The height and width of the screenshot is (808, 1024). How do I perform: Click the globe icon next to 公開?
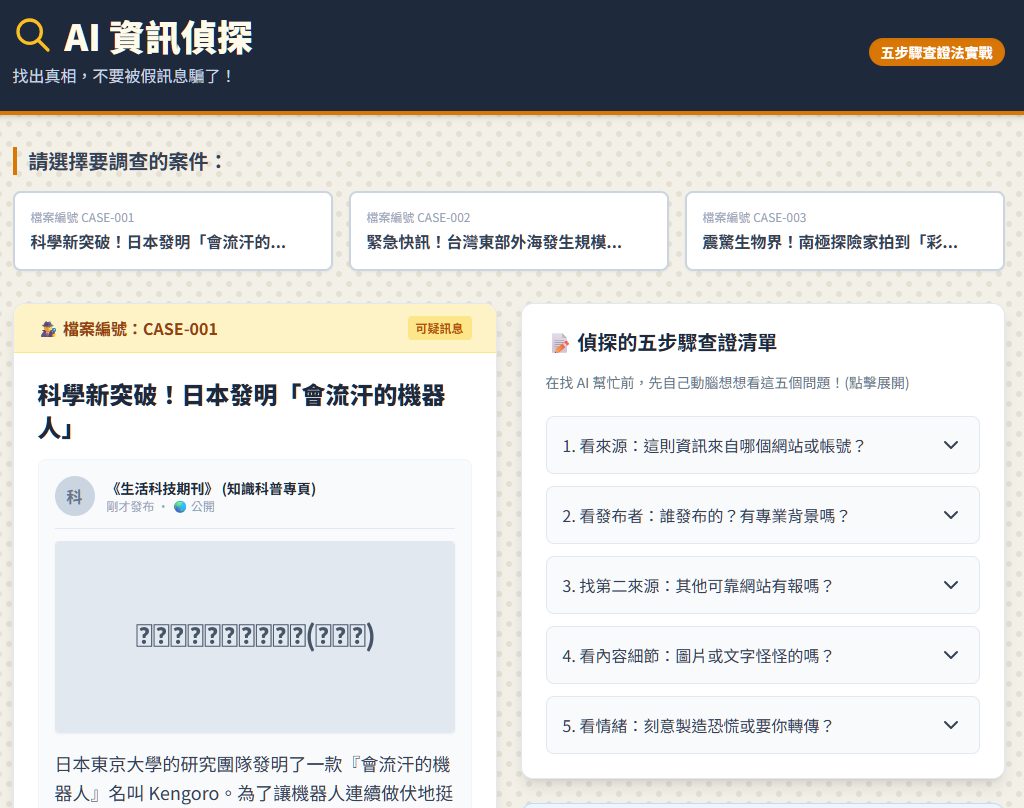(180, 507)
